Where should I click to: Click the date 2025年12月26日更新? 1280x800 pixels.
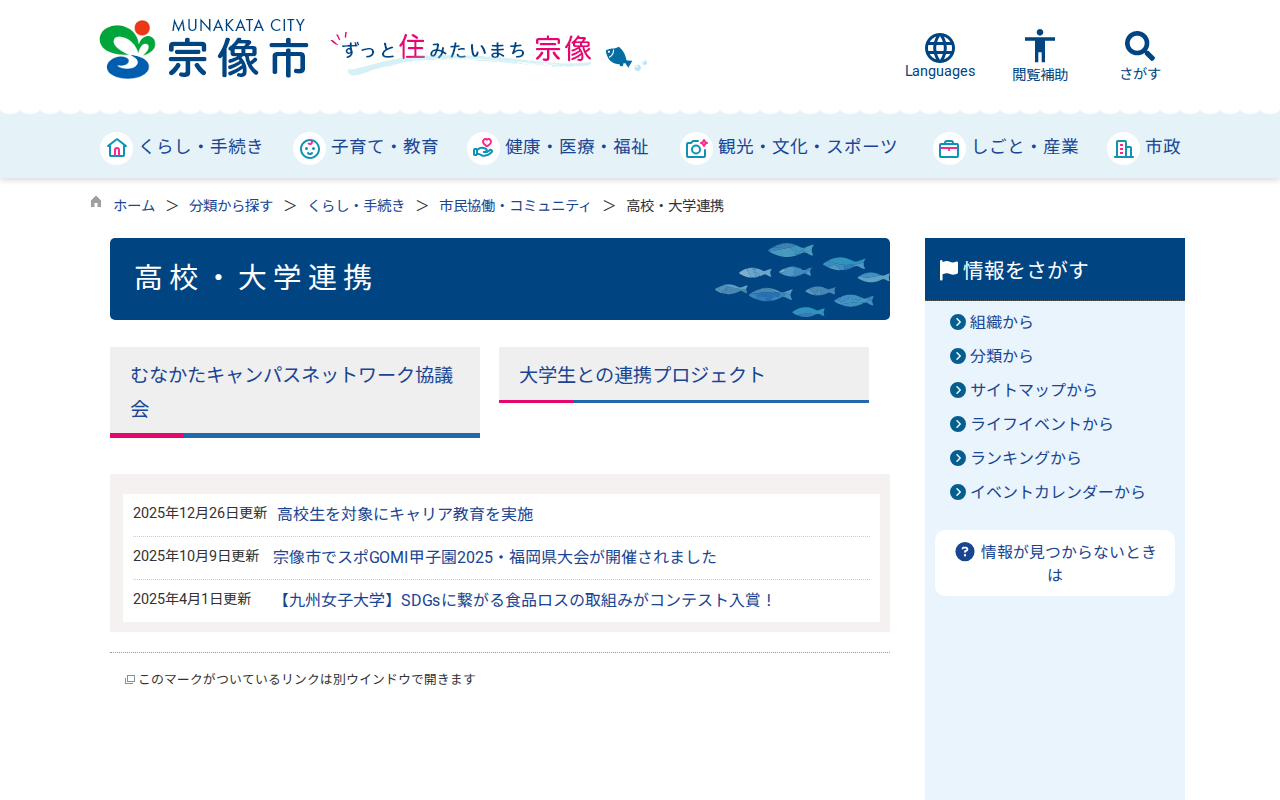point(200,513)
